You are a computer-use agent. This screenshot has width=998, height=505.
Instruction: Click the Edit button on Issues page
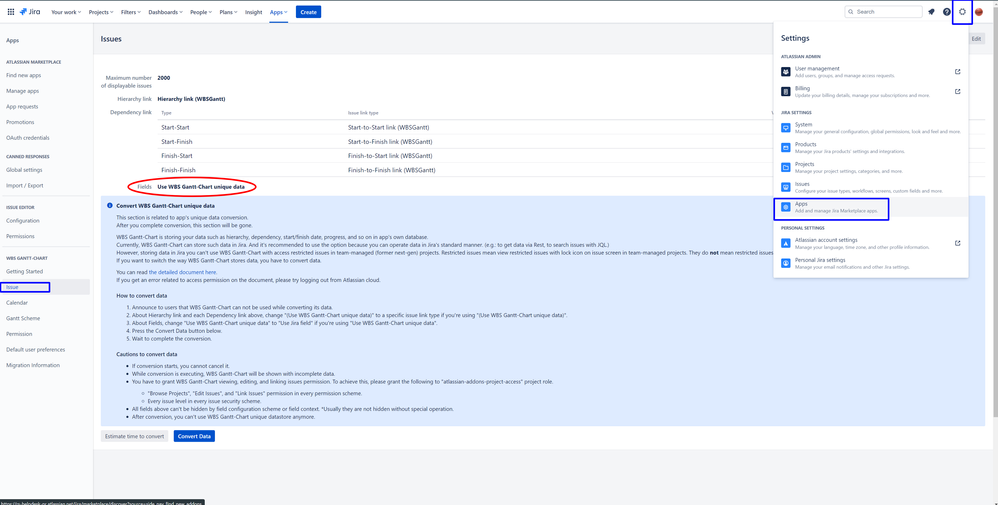click(976, 39)
